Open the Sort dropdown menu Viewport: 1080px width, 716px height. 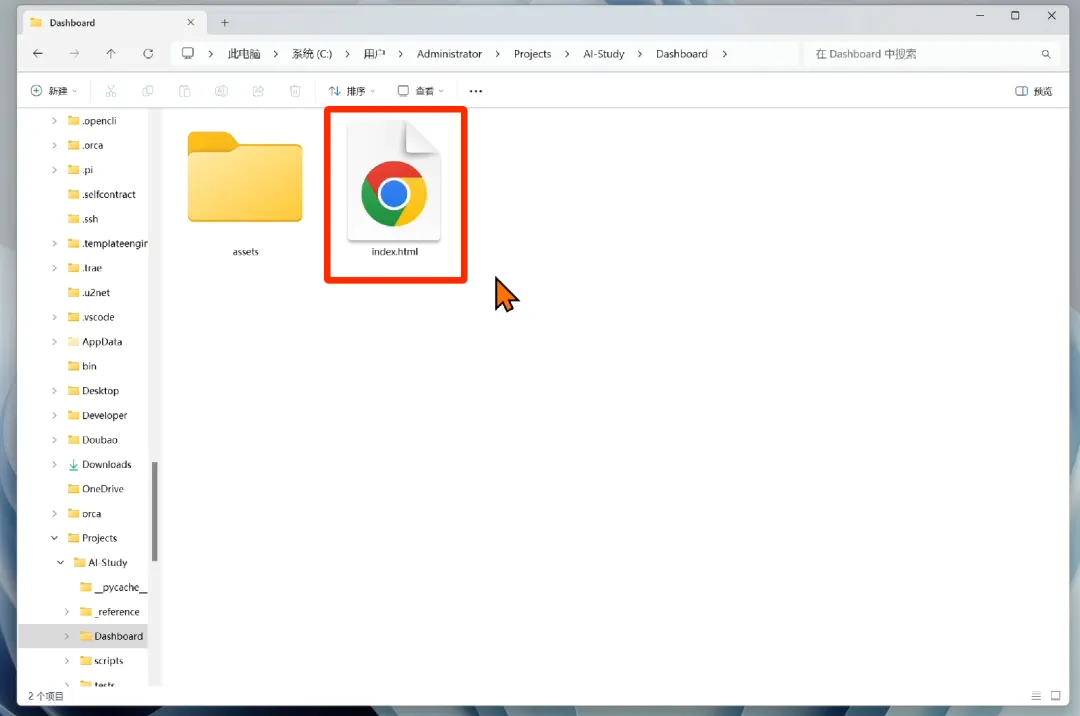tap(352, 91)
